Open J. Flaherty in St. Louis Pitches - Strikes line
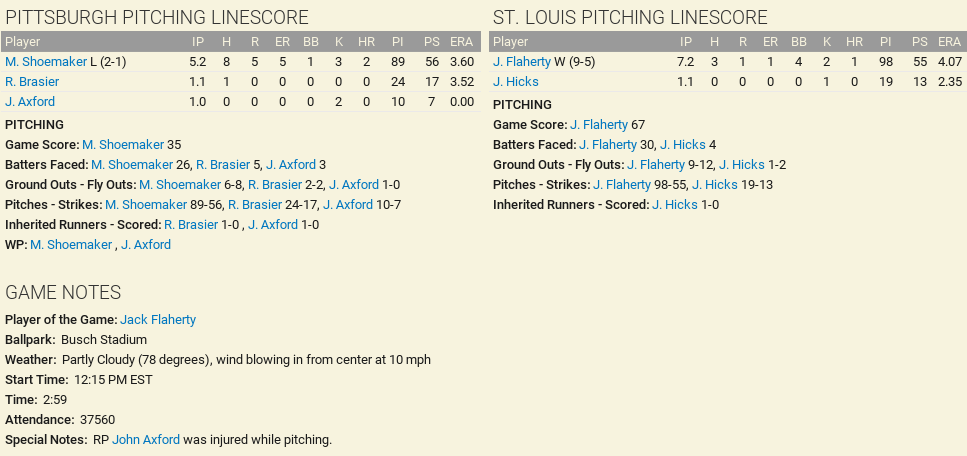The image size is (967, 456). coord(622,185)
